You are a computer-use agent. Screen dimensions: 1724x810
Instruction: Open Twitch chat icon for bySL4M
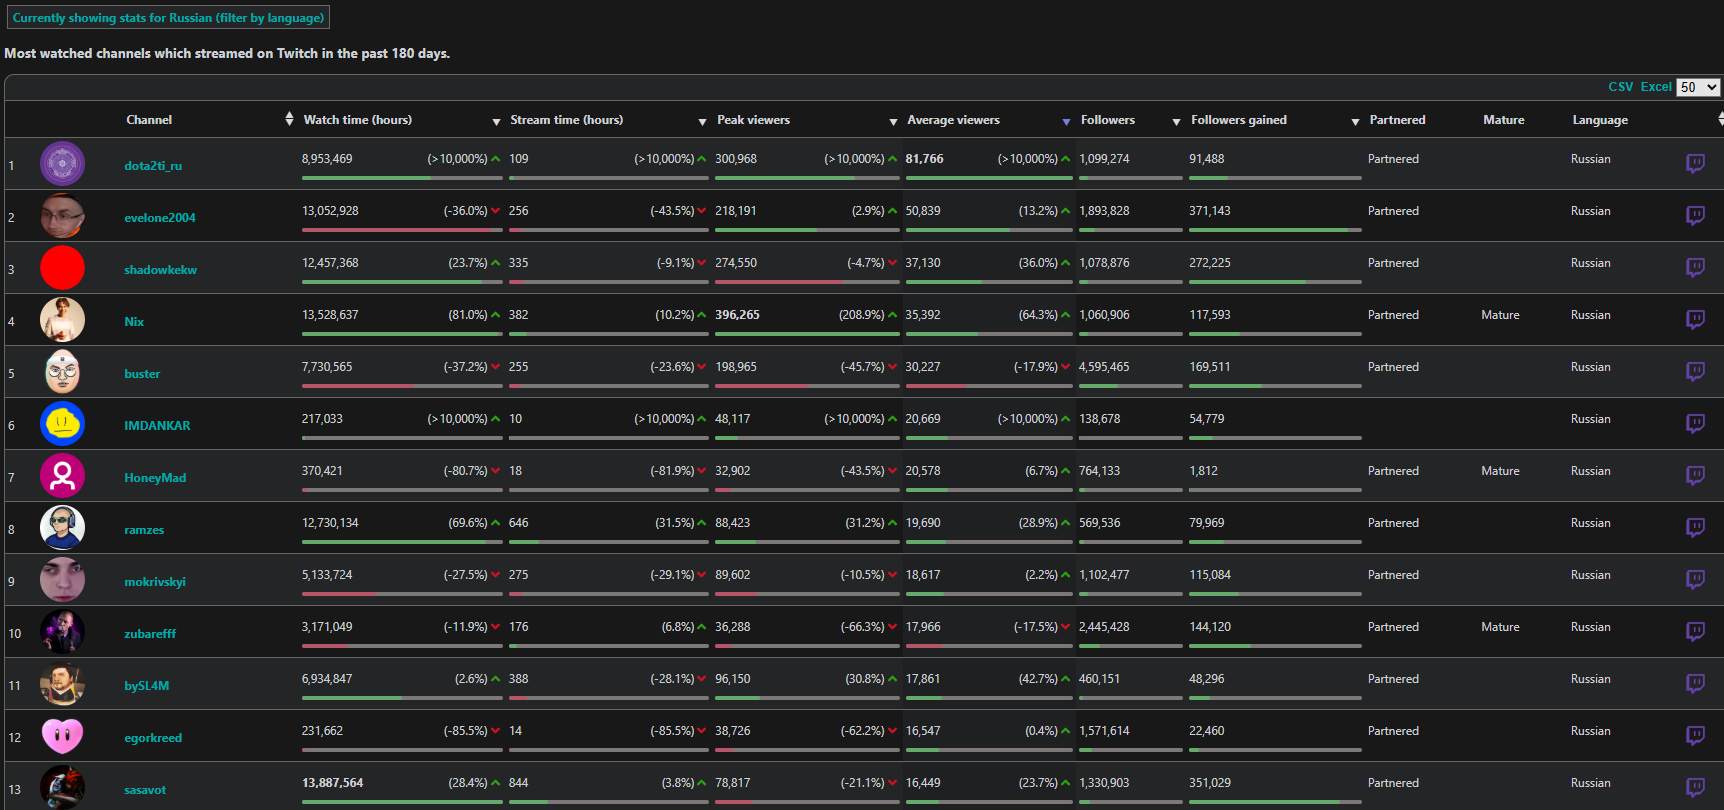click(1695, 683)
